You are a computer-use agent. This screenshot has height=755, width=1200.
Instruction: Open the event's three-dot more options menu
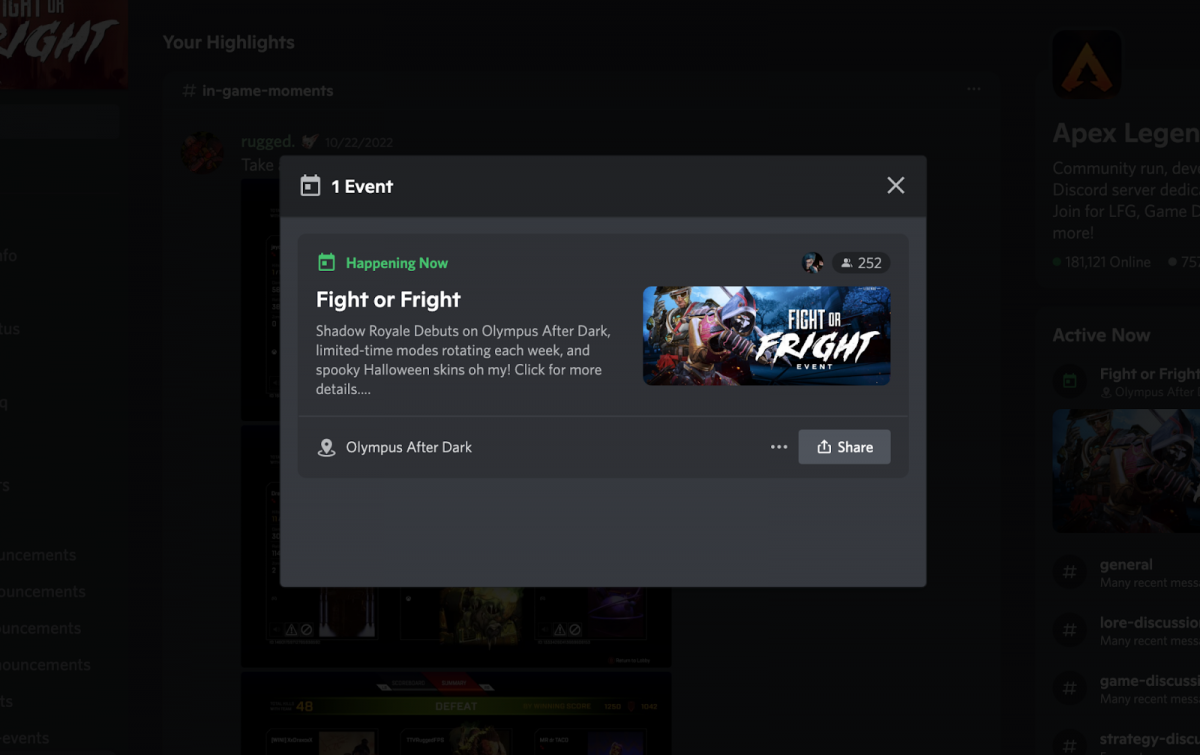(779, 447)
